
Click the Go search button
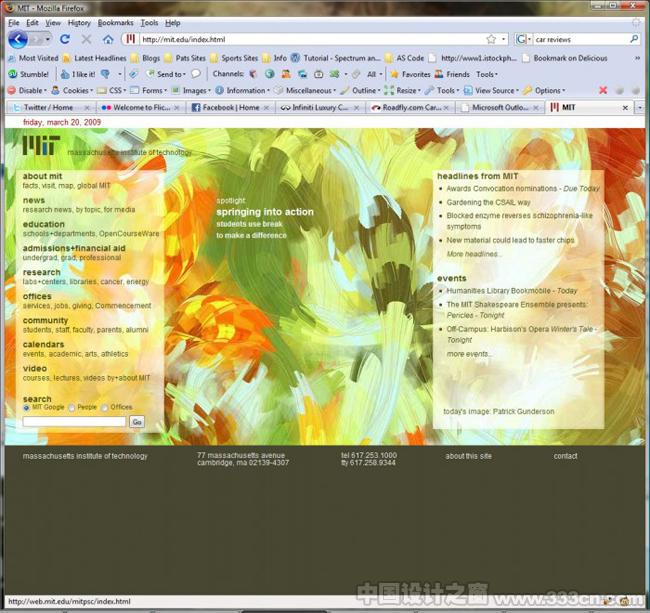(137, 422)
